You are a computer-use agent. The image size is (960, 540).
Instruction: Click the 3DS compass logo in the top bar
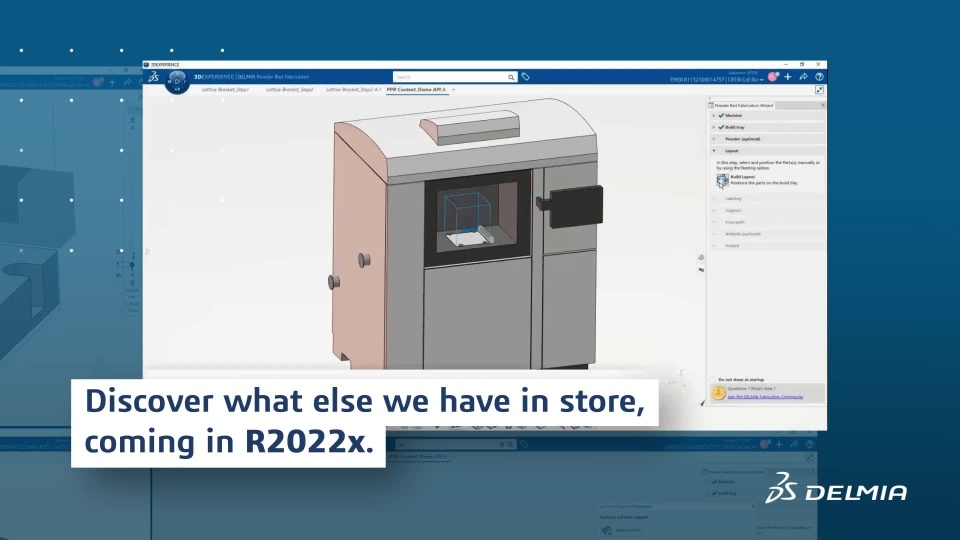coord(153,77)
